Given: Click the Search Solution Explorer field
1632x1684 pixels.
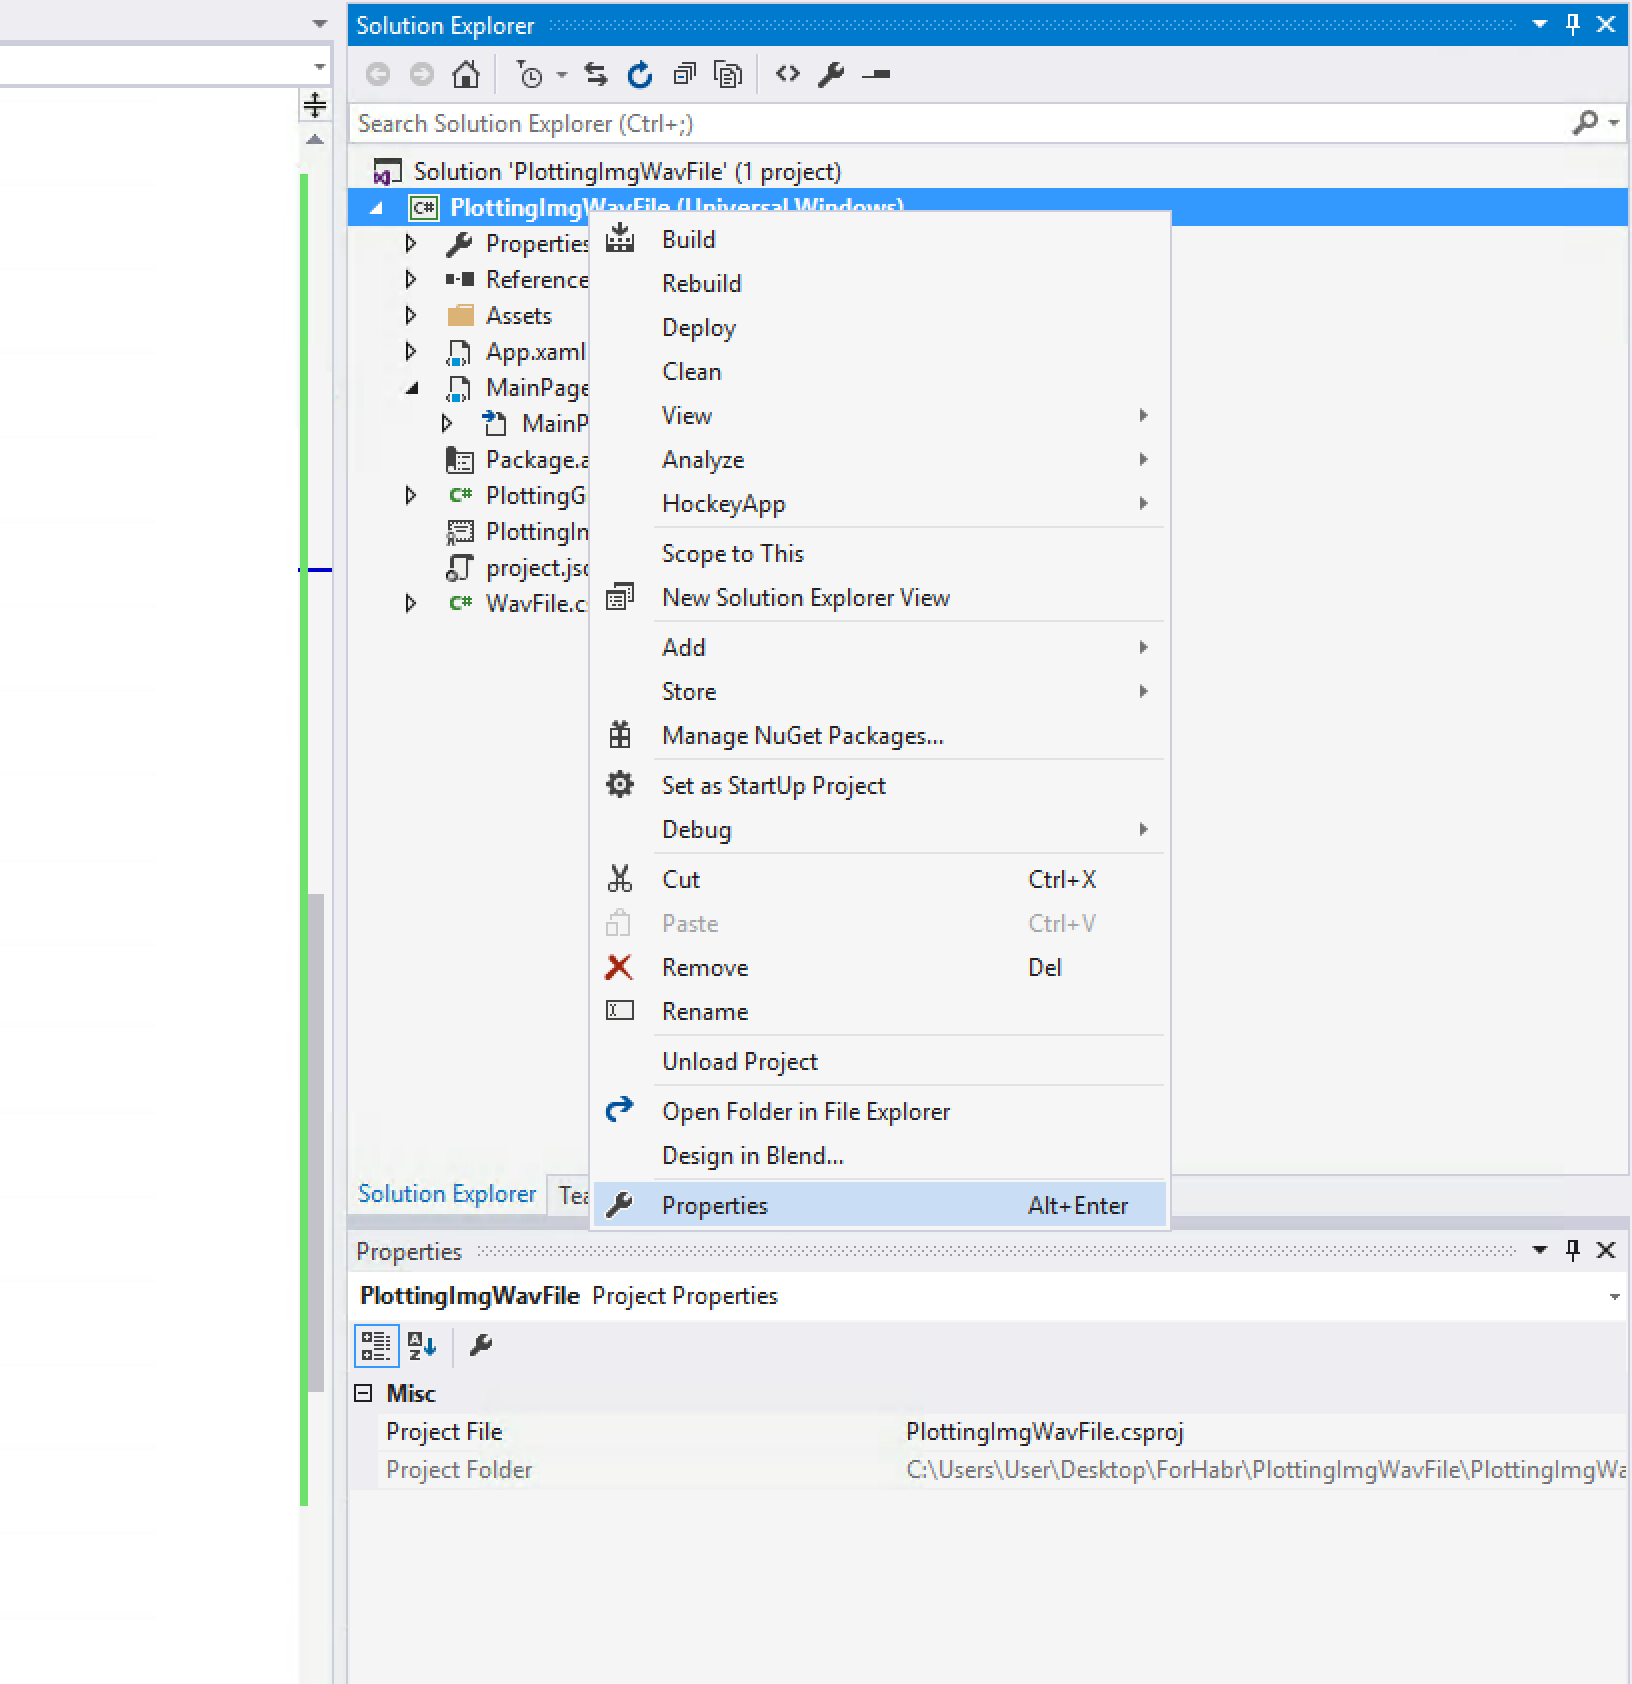Looking at the screenshot, I should point(960,123).
